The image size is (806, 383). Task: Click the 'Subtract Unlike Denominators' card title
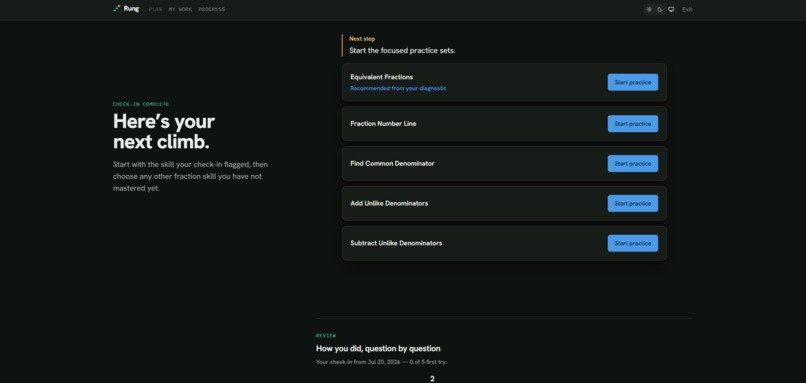(x=396, y=243)
